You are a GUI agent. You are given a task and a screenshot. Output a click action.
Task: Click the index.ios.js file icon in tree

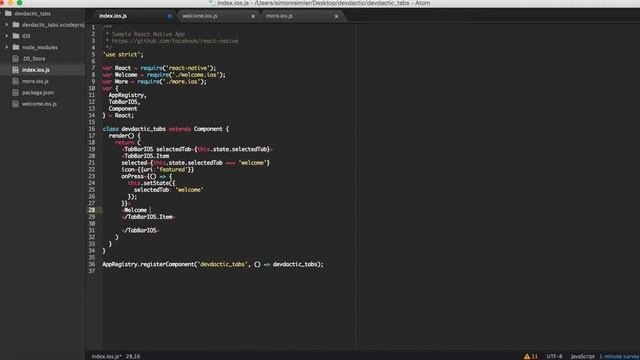click(16, 70)
